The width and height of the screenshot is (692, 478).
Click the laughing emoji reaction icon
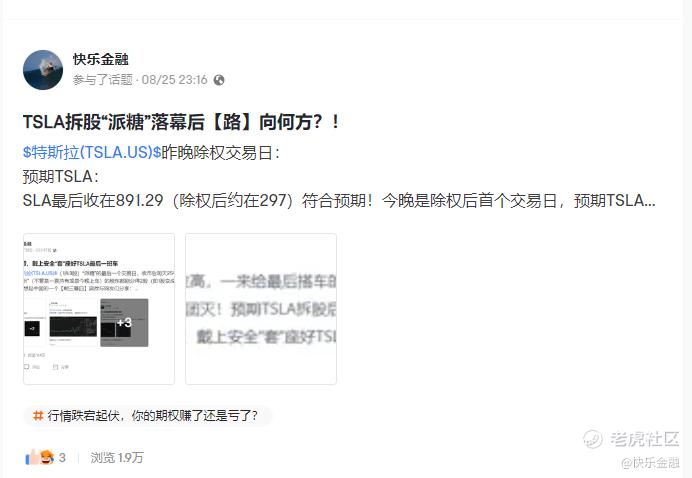[47, 457]
